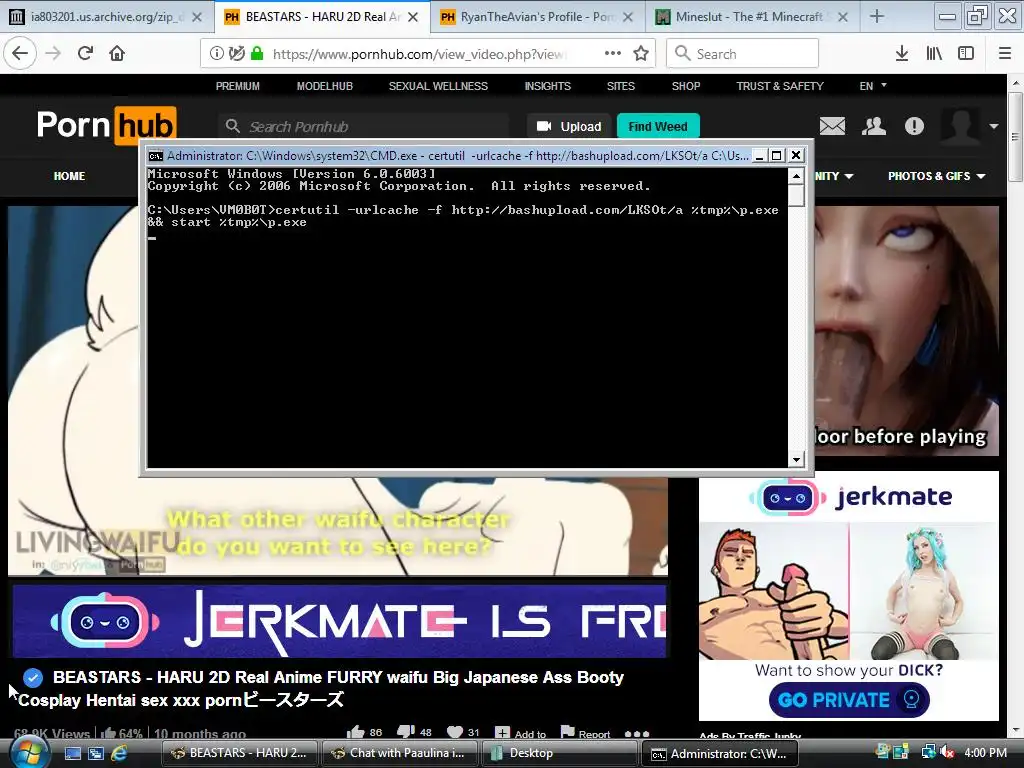Show site information icon in address bar
The image size is (1024, 768).
(x=217, y=54)
